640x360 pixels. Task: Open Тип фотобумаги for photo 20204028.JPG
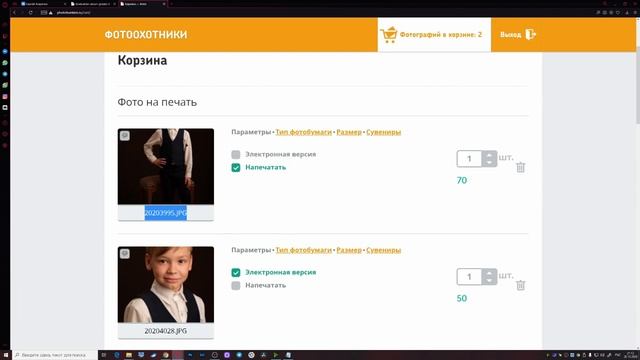[303, 250]
